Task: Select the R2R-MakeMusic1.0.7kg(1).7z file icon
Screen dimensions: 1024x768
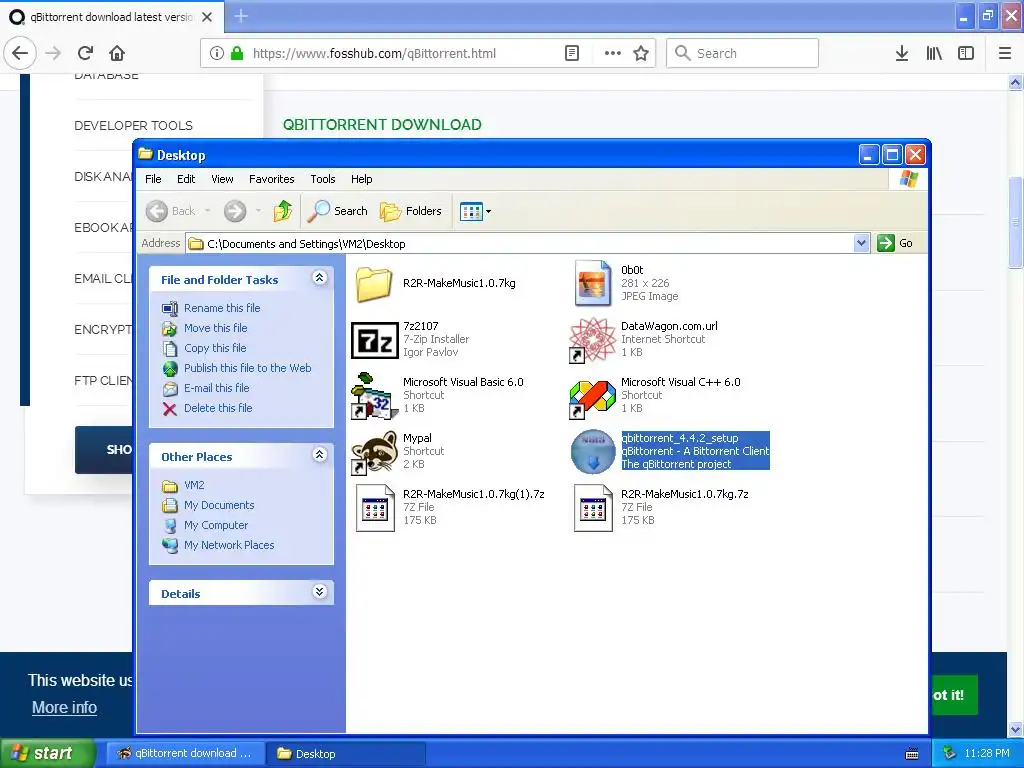Action: (375, 508)
